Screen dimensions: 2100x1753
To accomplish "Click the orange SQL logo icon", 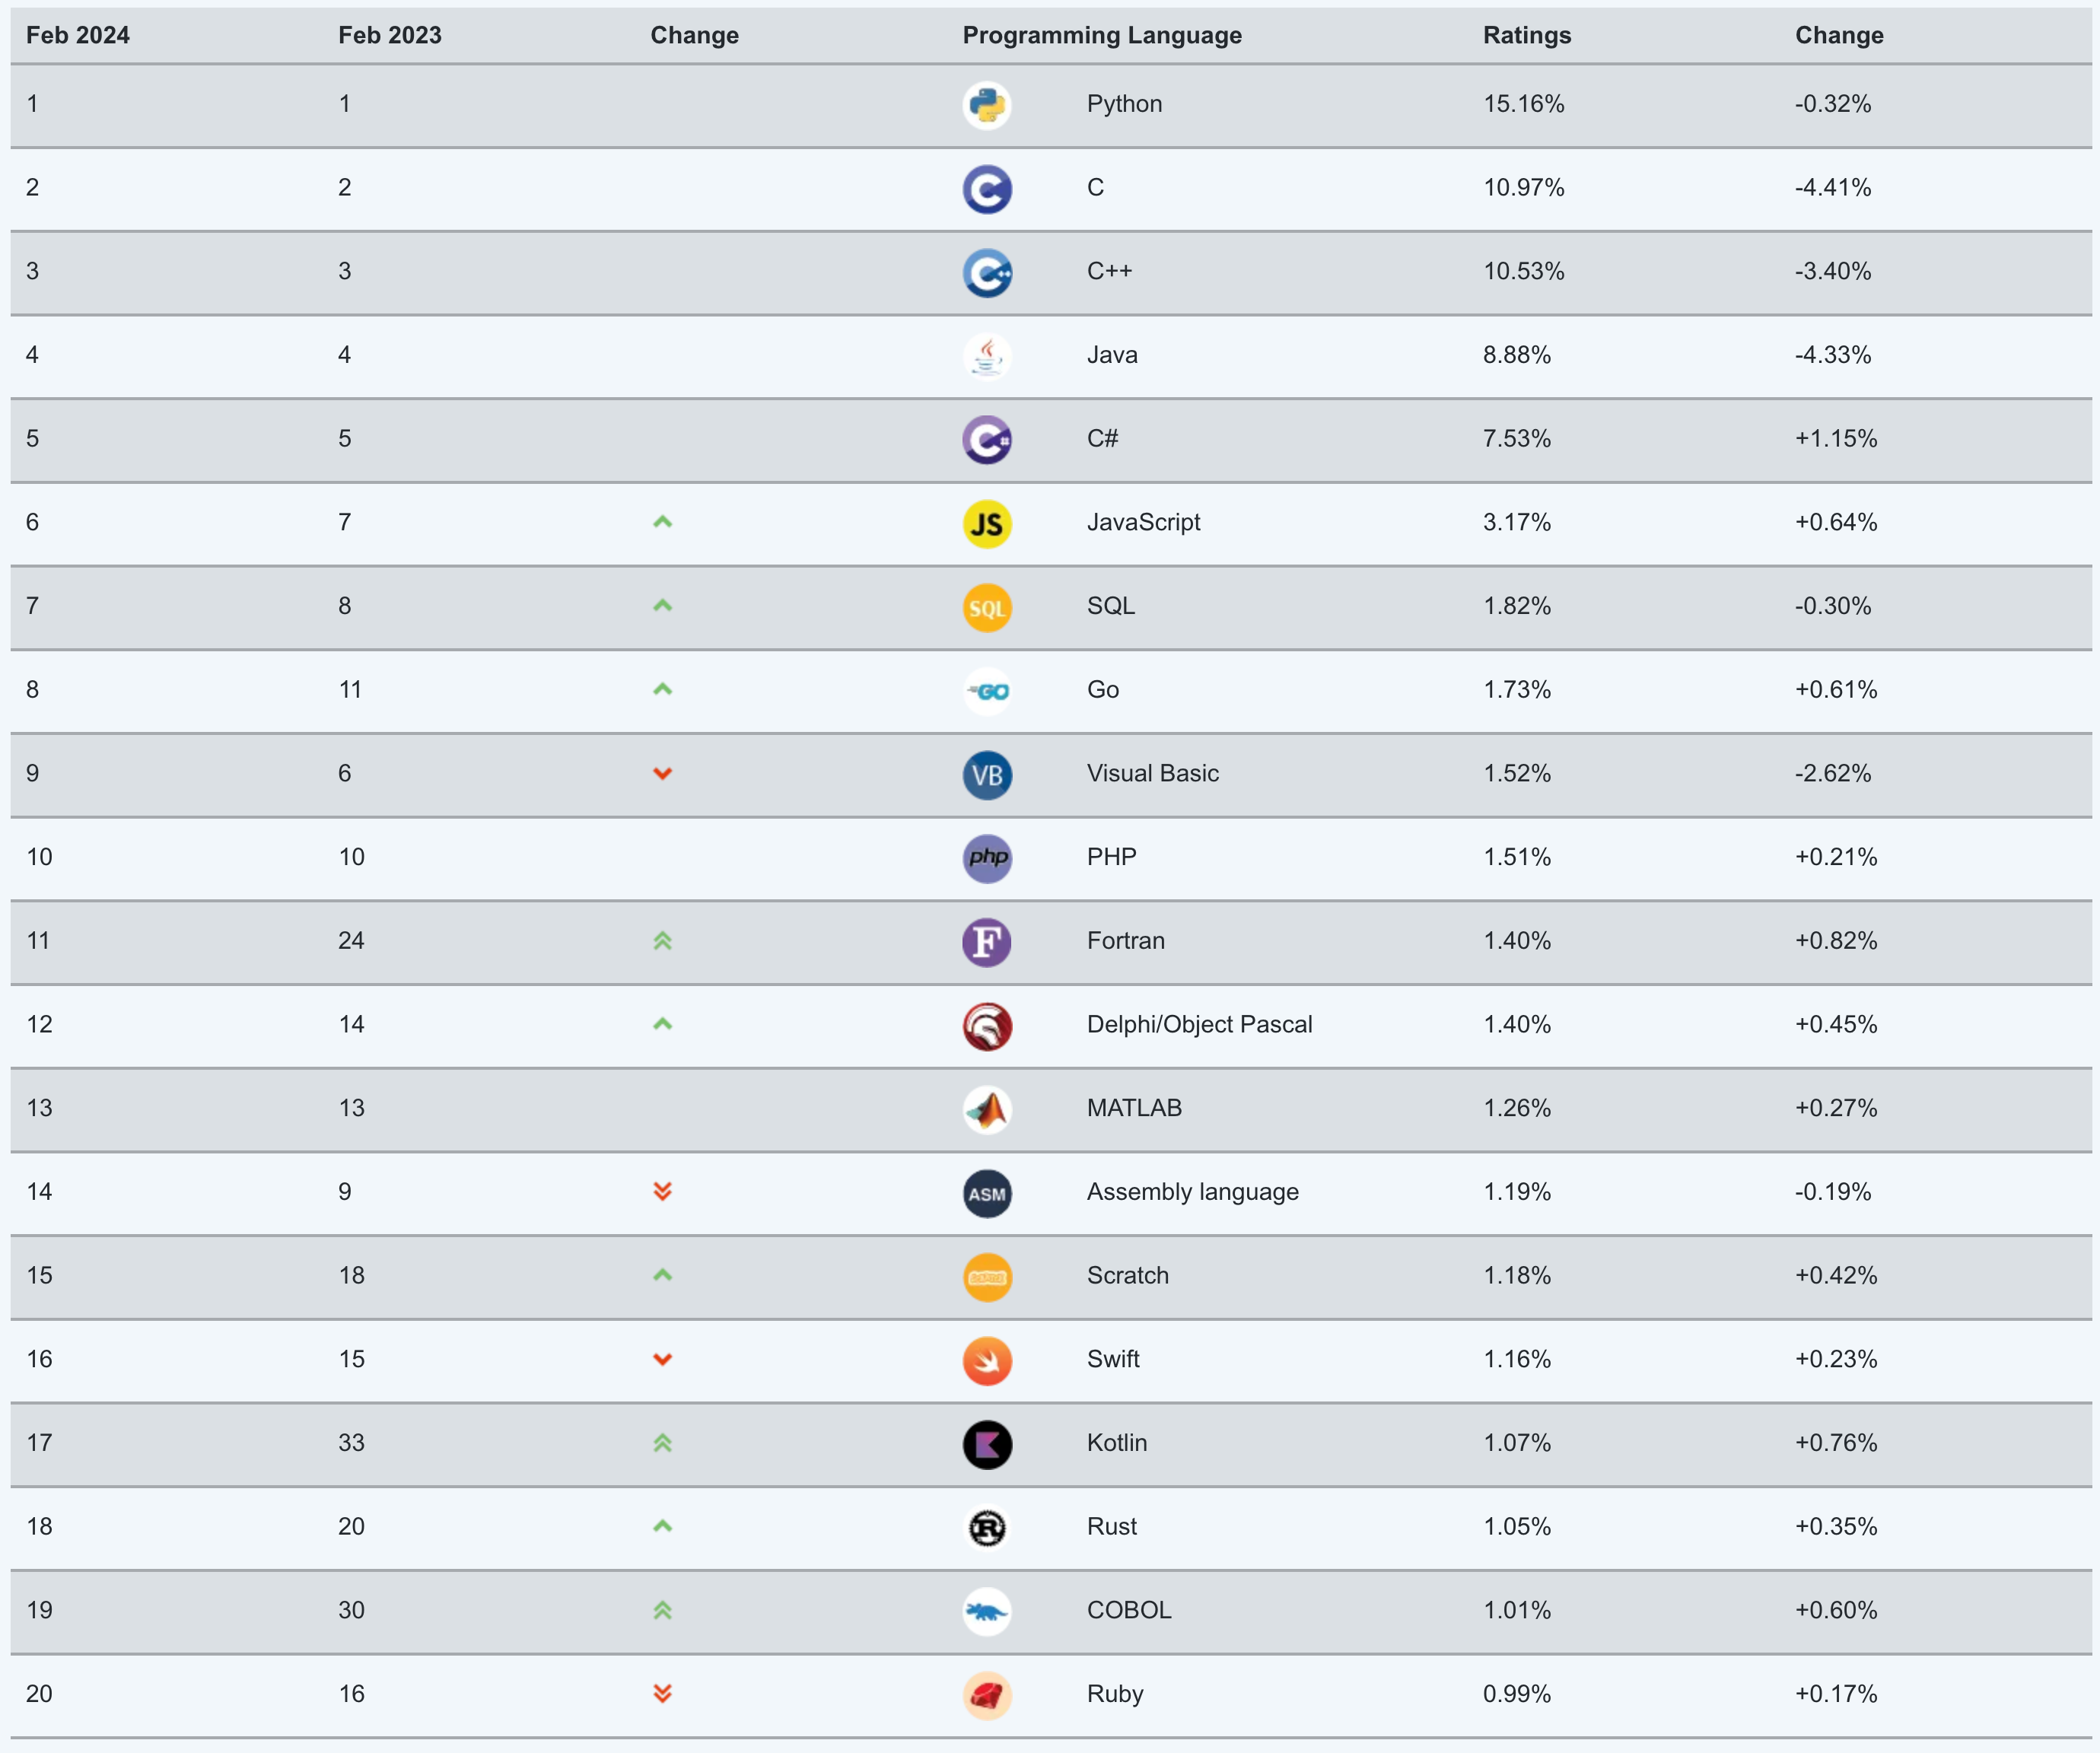I will 987,607.
